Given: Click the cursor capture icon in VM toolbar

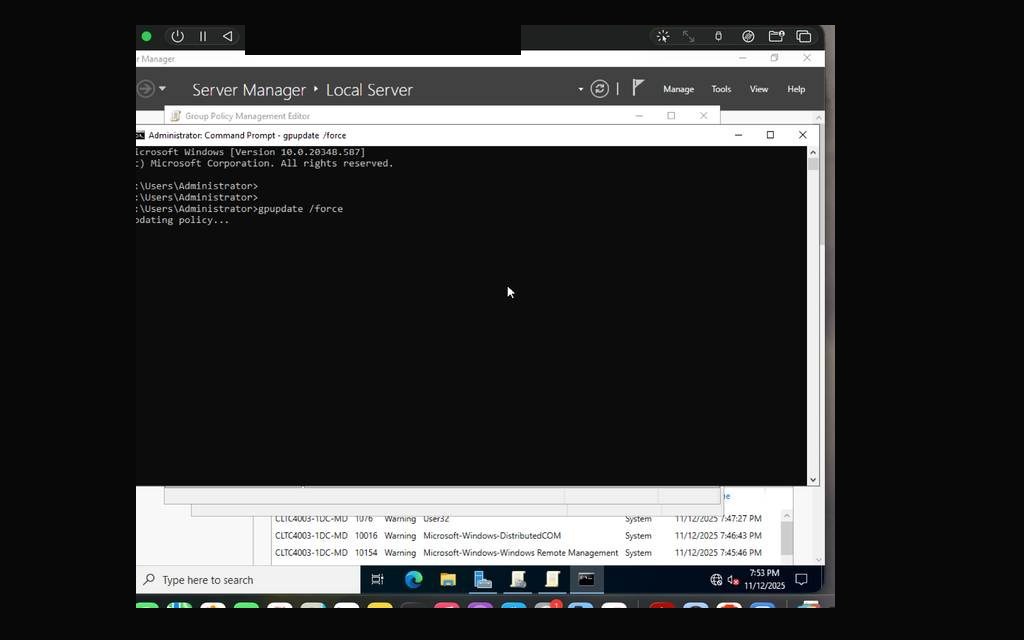Looking at the screenshot, I should point(663,37).
